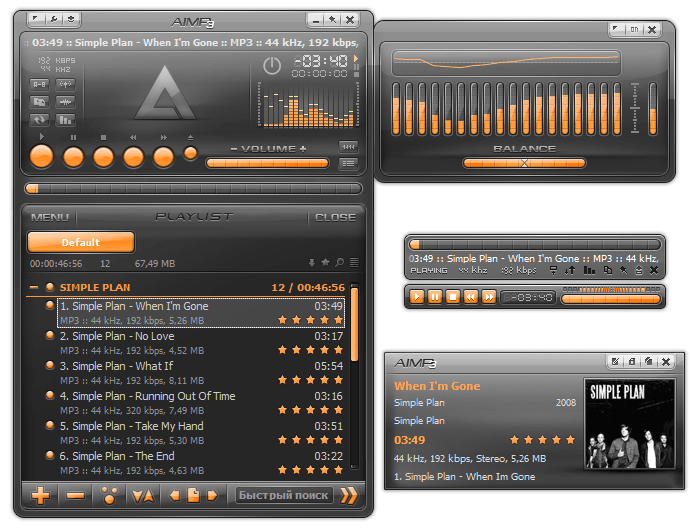Screen dimensions: 692x531
Task: Open the playlist list menu icon near search
Action: tap(354, 263)
